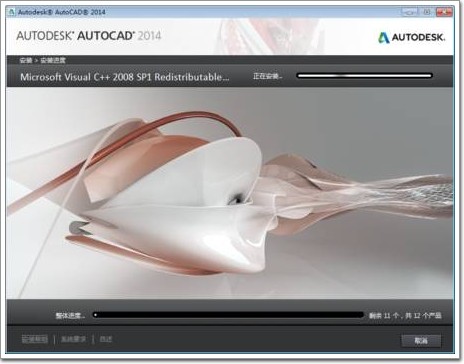This screenshot has width=464, height=364.
Task: Click the remaining products count text
Action: click(405, 315)
